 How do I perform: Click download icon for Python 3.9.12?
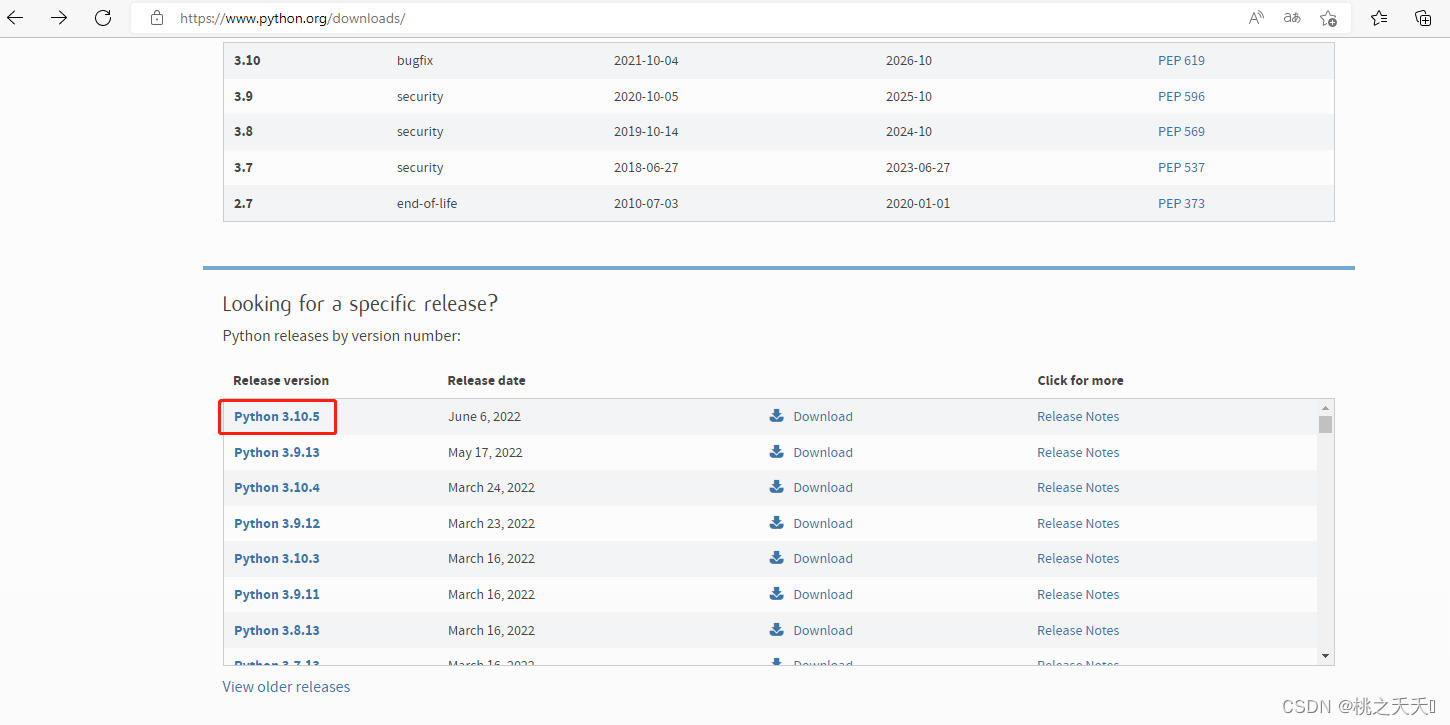point(777,523)
